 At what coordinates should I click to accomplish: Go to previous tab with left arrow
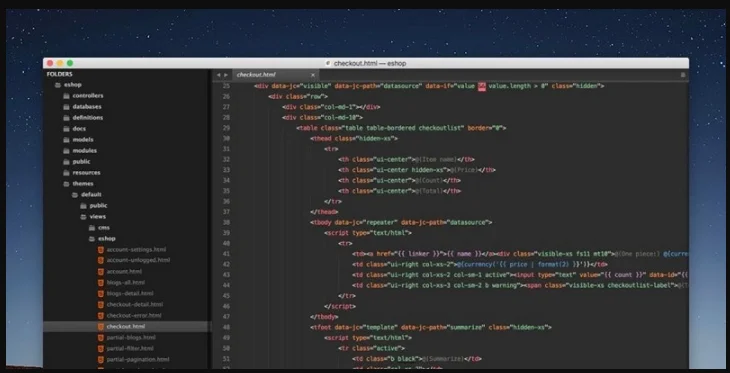218,75
